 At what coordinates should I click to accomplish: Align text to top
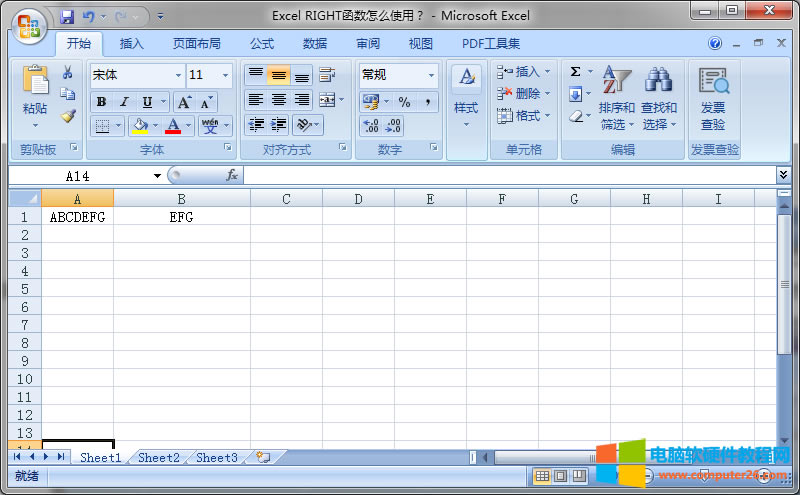click(256, 75)
